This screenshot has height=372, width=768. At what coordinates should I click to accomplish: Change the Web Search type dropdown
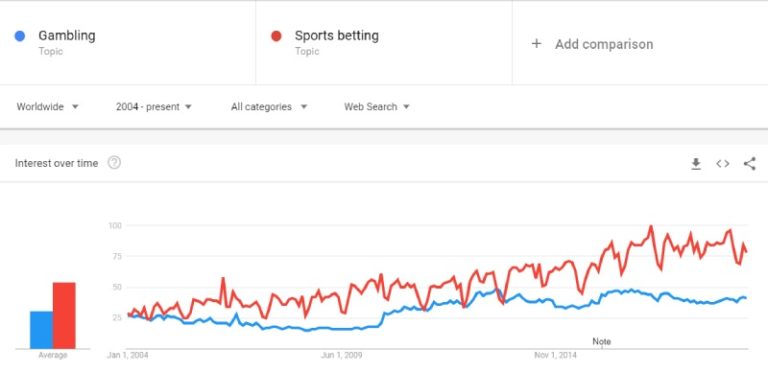point(376,107)
